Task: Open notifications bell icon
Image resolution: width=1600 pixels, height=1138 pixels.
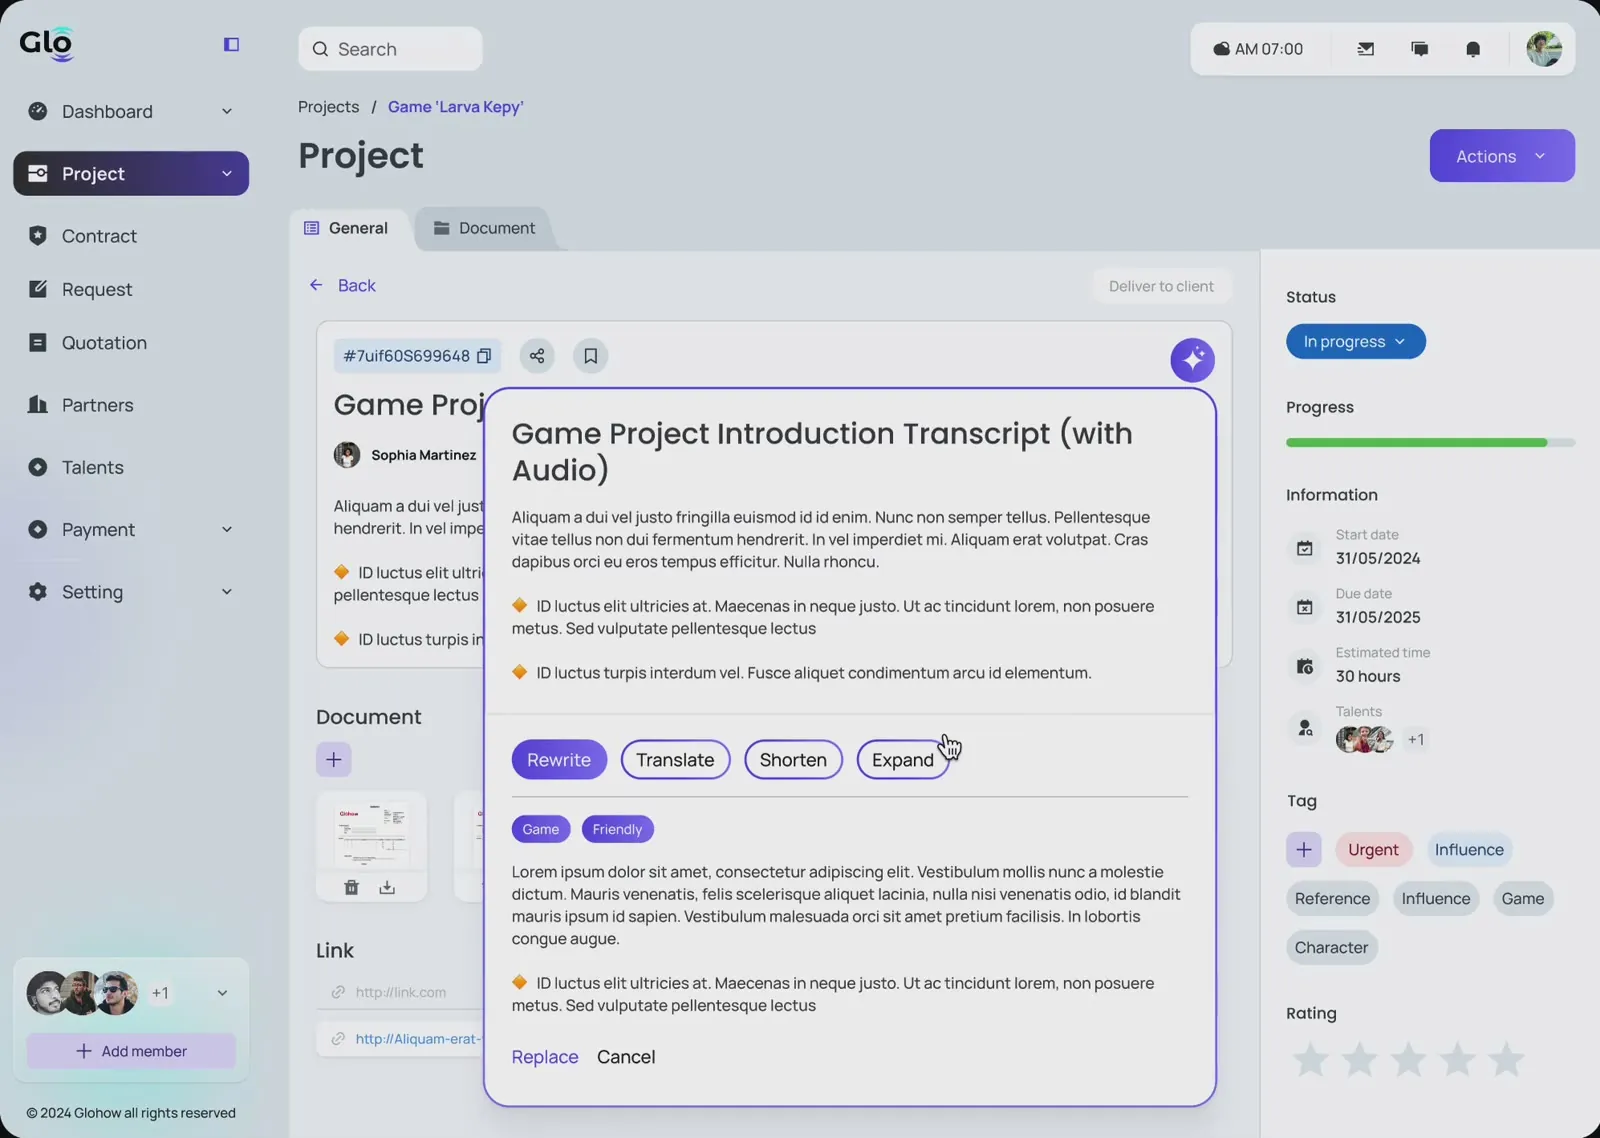Action: (1473, 49)
